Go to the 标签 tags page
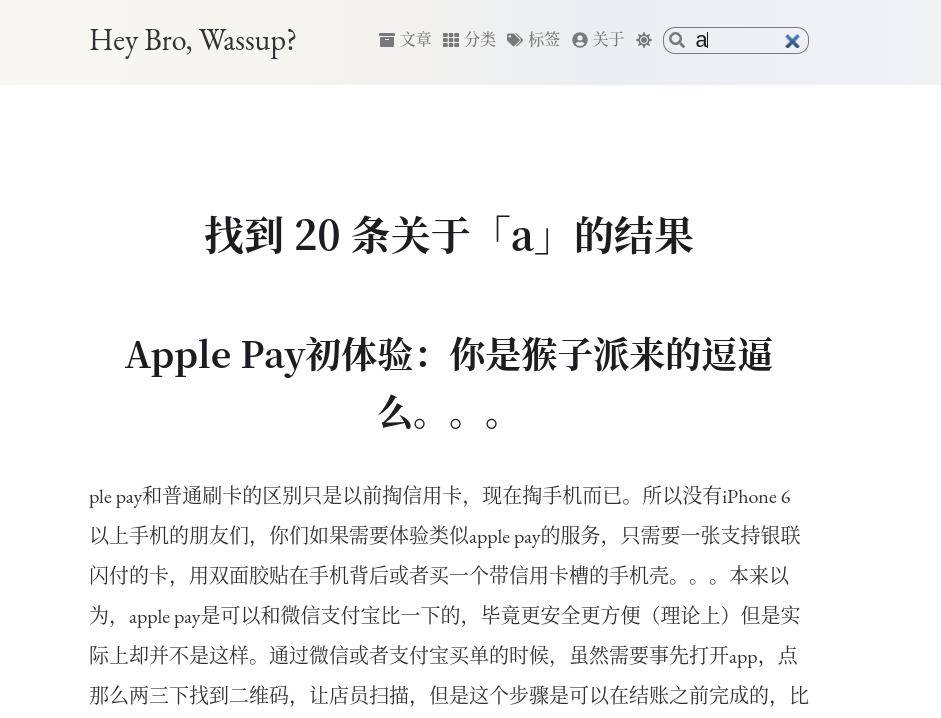Image resolution: width=941 pixels, height=718 pixels. click(544, 40)
